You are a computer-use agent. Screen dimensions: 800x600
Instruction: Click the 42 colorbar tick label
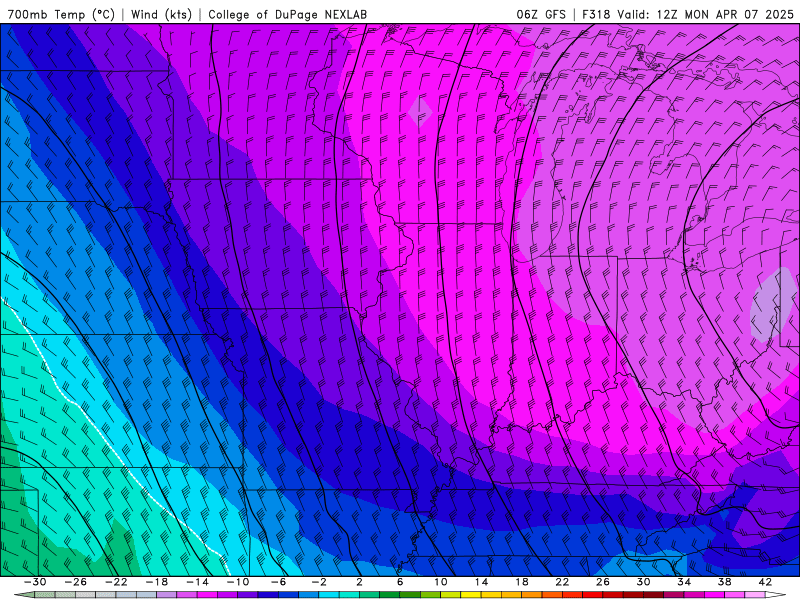(765, 582)
